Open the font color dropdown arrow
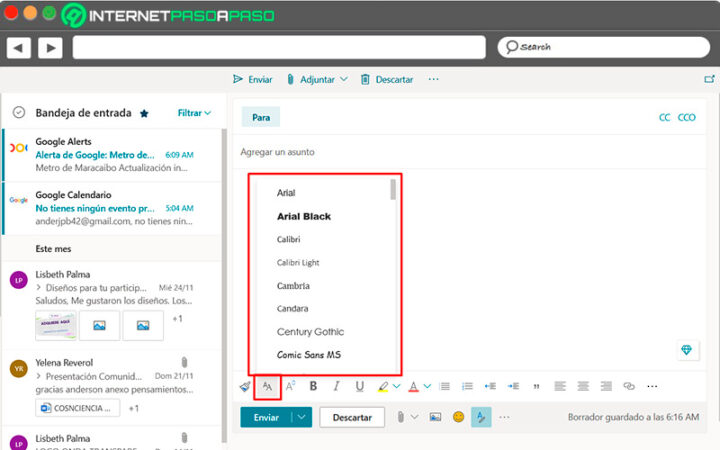This screenshot has height=450, width=720. (426, 387)
